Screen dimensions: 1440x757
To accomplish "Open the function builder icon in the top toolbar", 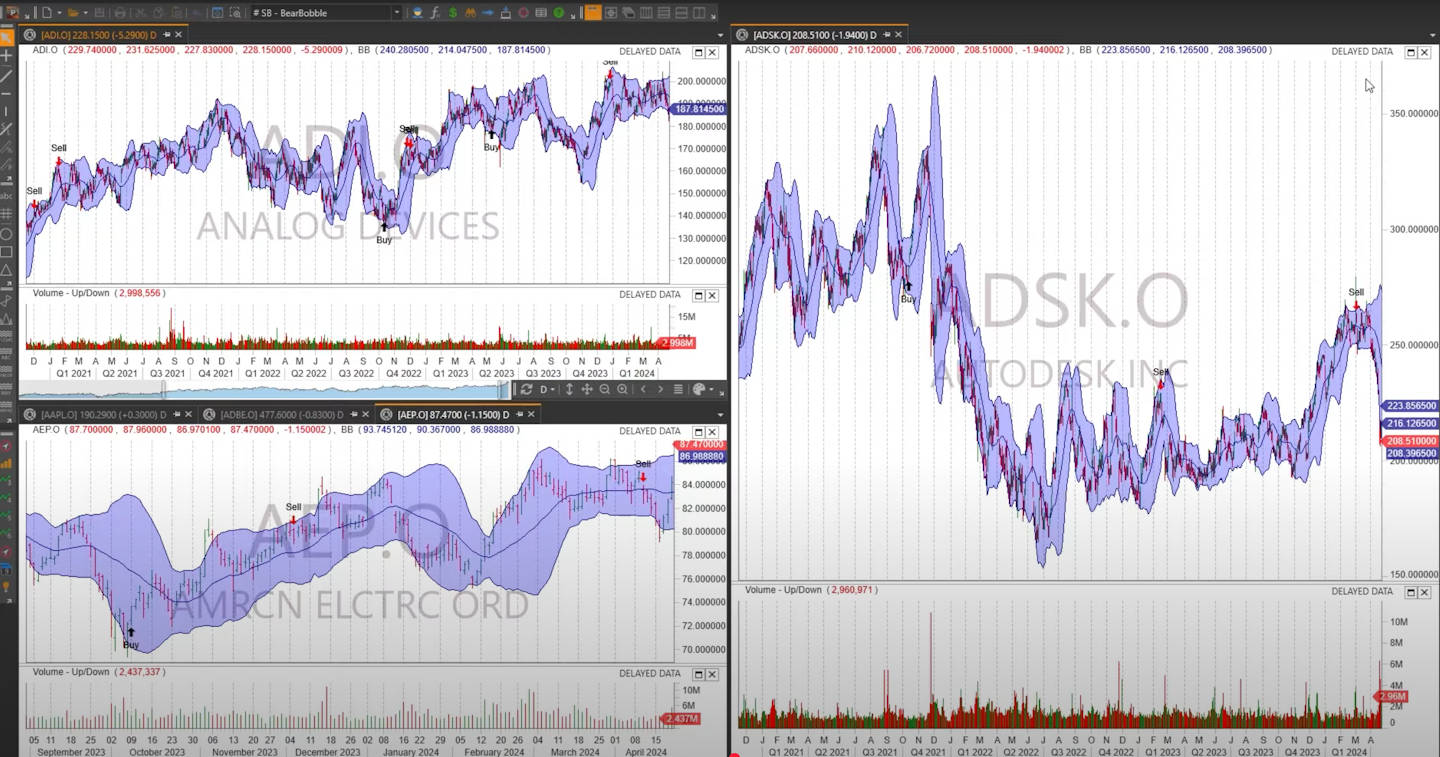I will click(434, 12).
